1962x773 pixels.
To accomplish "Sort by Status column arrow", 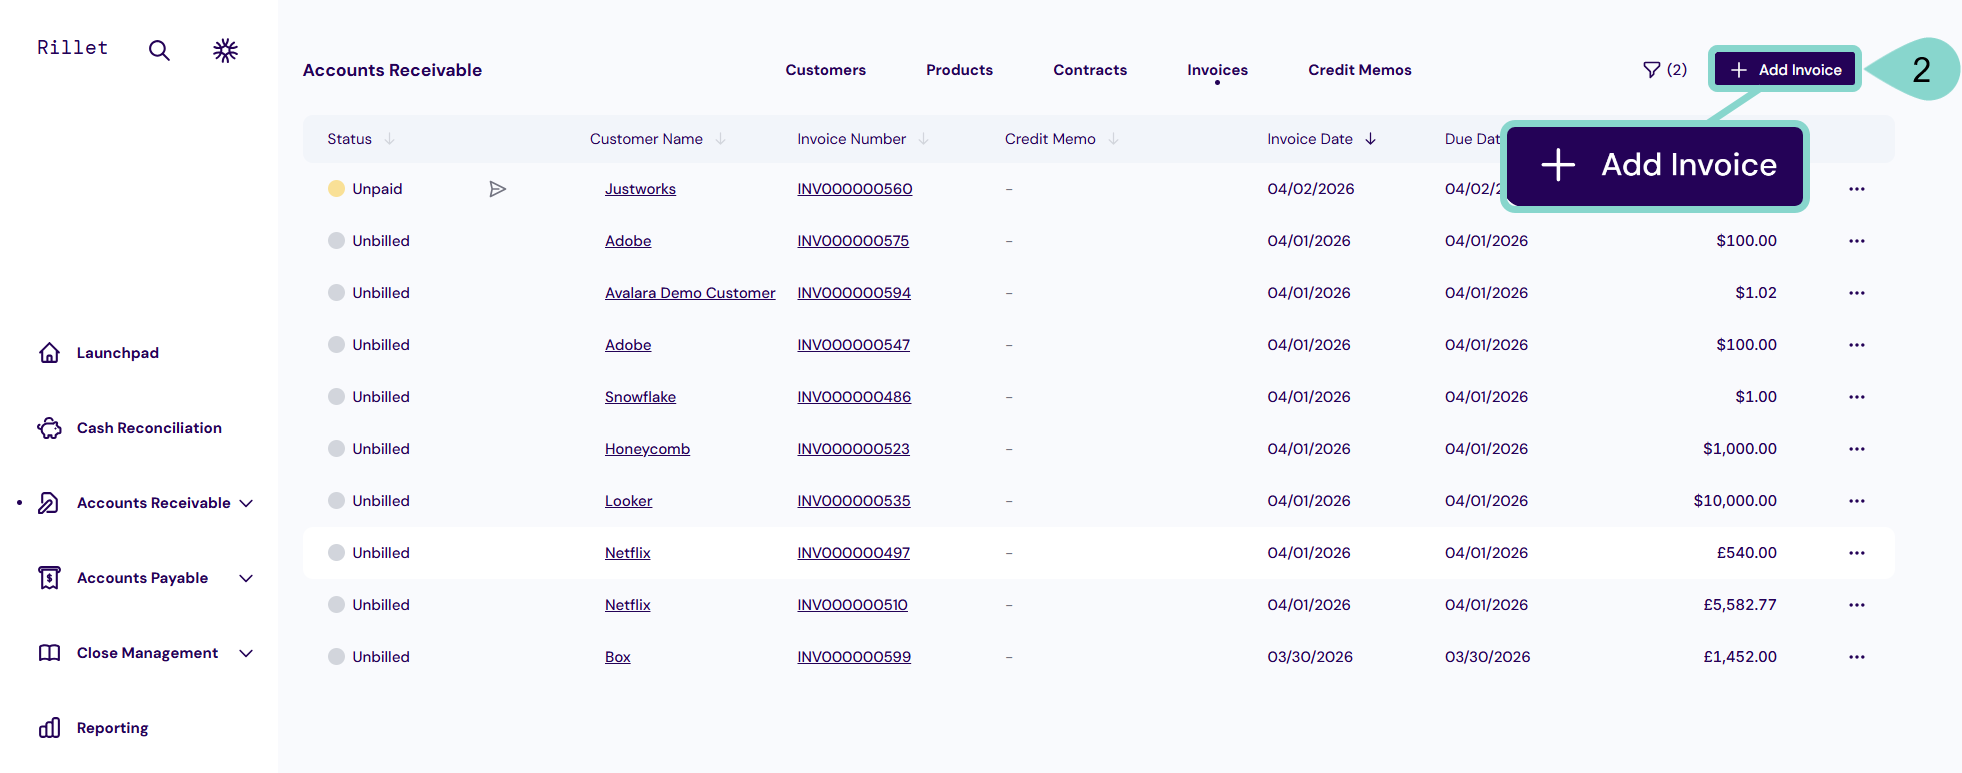I will pos(389,139).
